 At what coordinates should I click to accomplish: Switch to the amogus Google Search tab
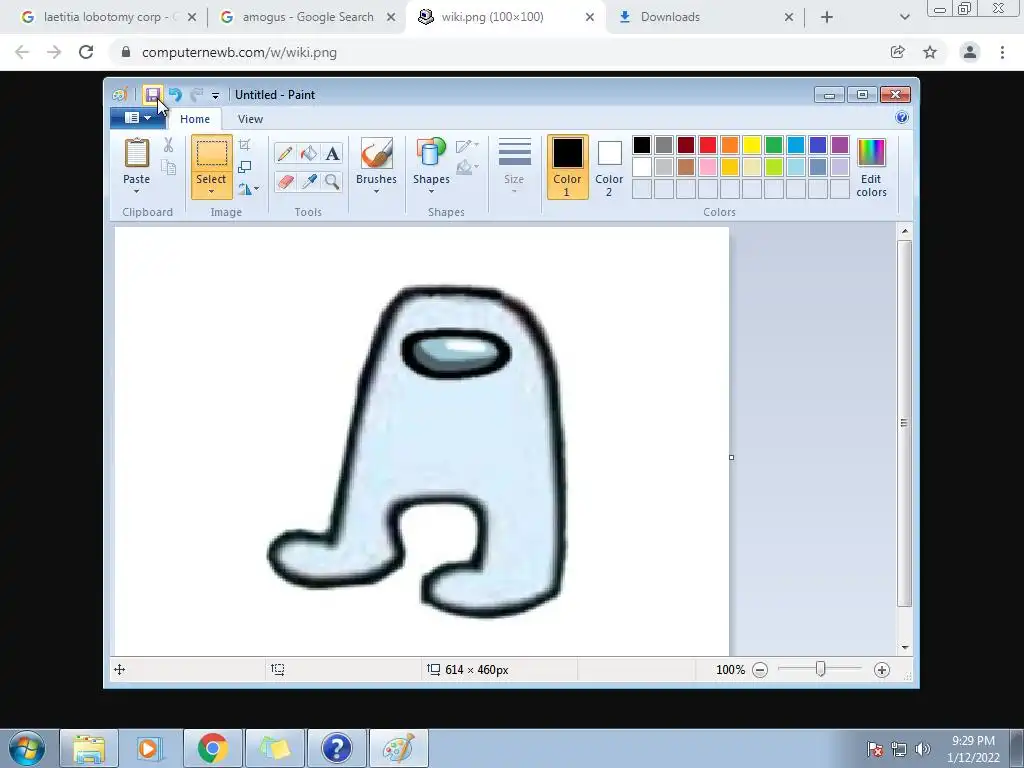pos(308,17)
